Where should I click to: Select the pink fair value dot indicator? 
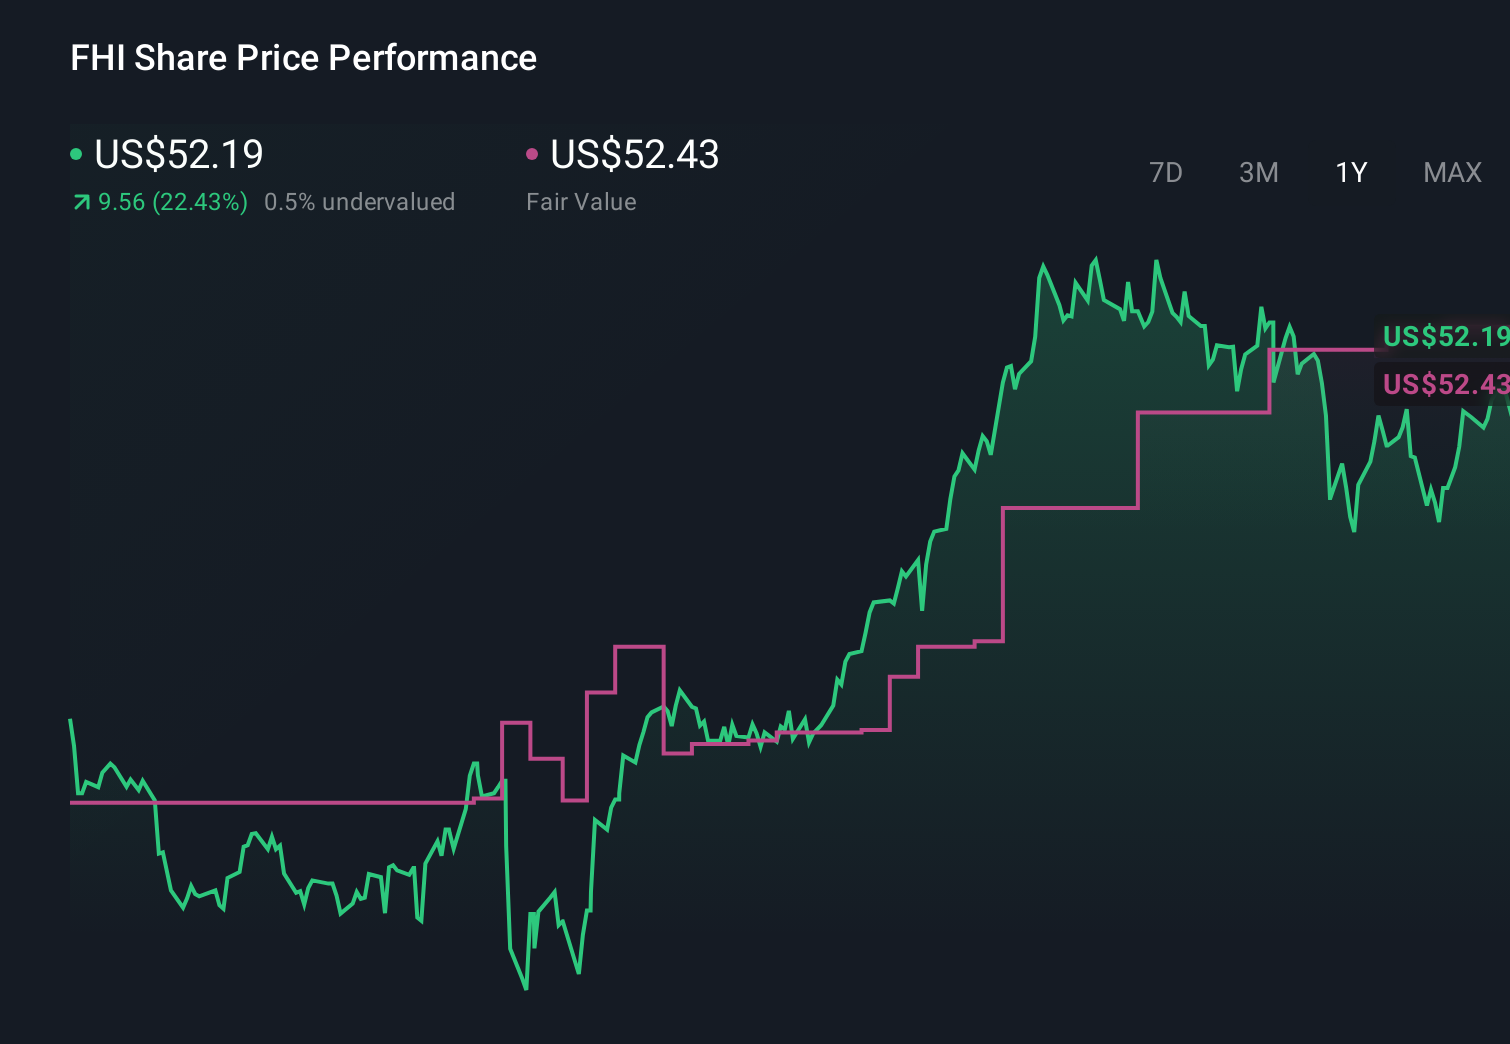[x=532, y=153]
